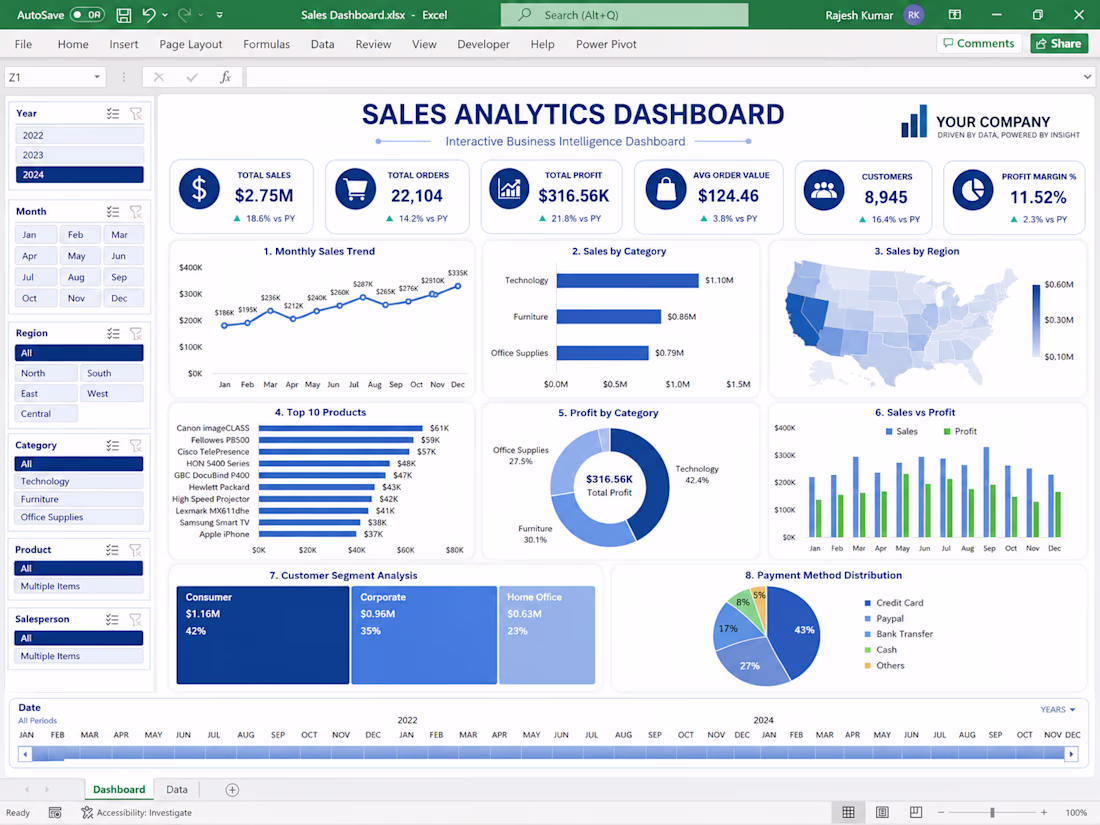
Task: Toggle multi-select on Region slicer
Action: point(113,333)
